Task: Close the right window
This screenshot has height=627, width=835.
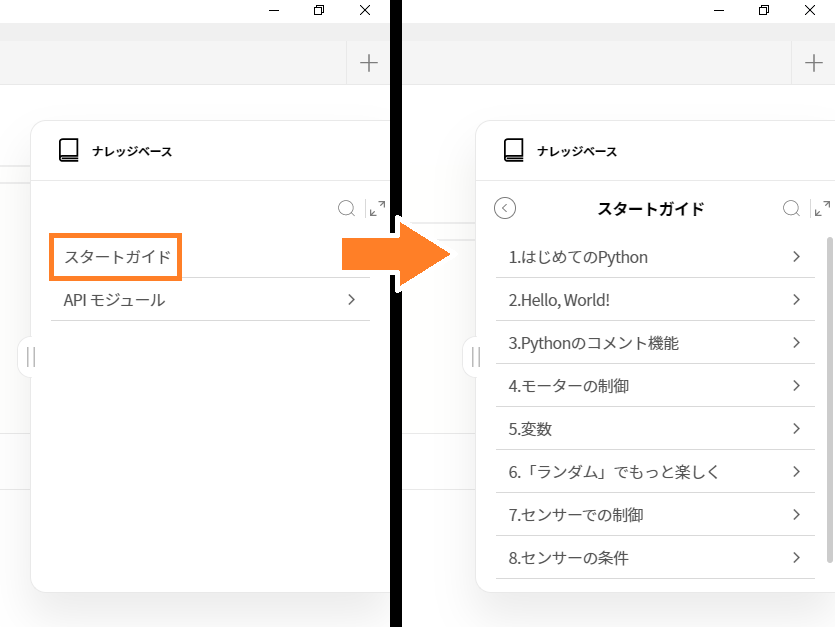Action: 810,10
